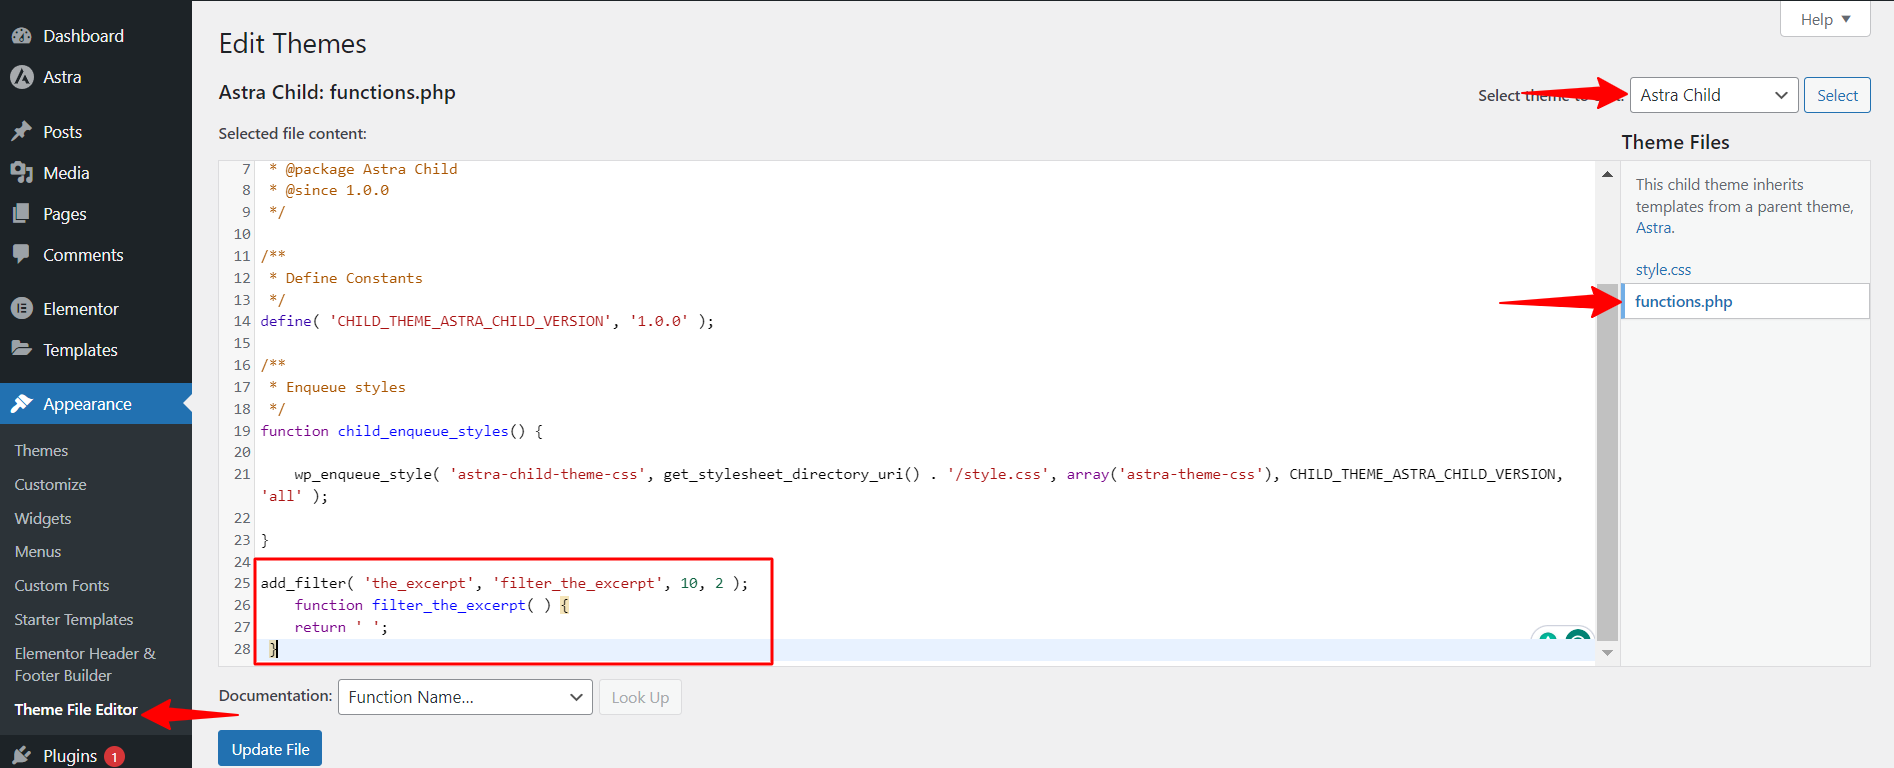Screen dimensions: 1894x768
Task: Open the Astra Child theme dropdown
Action: [1713, 95]
